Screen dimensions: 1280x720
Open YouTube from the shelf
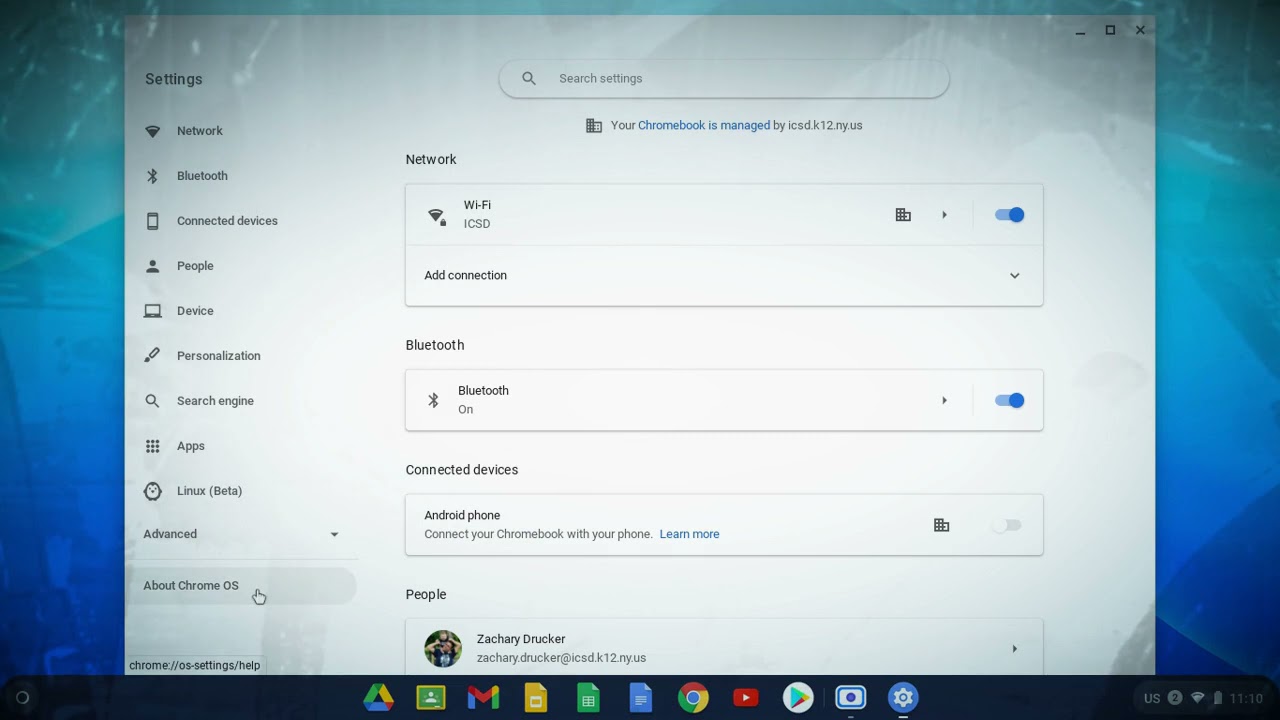click(746, 698)
